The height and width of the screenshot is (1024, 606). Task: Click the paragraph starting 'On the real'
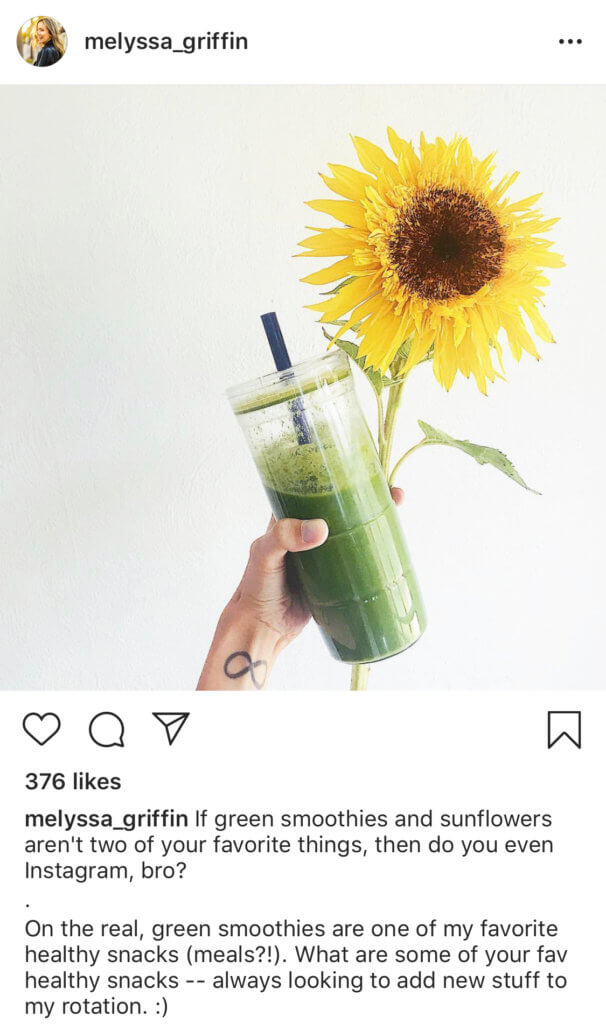pyautogui.click(x=296, y=968)
